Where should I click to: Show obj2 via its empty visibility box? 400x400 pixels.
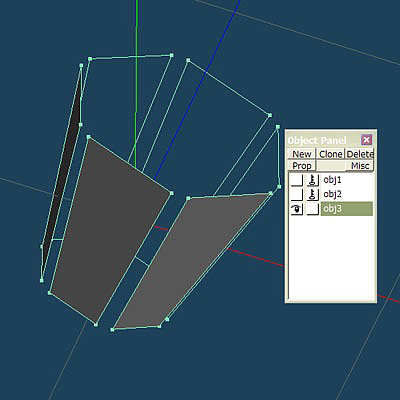pyautogui.click(x=297, y=194)
